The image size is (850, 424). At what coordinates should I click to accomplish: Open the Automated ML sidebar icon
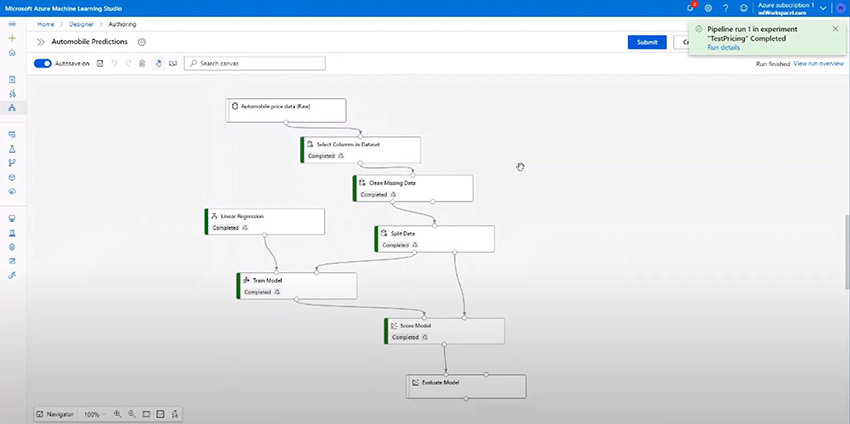tap(12, 93)
